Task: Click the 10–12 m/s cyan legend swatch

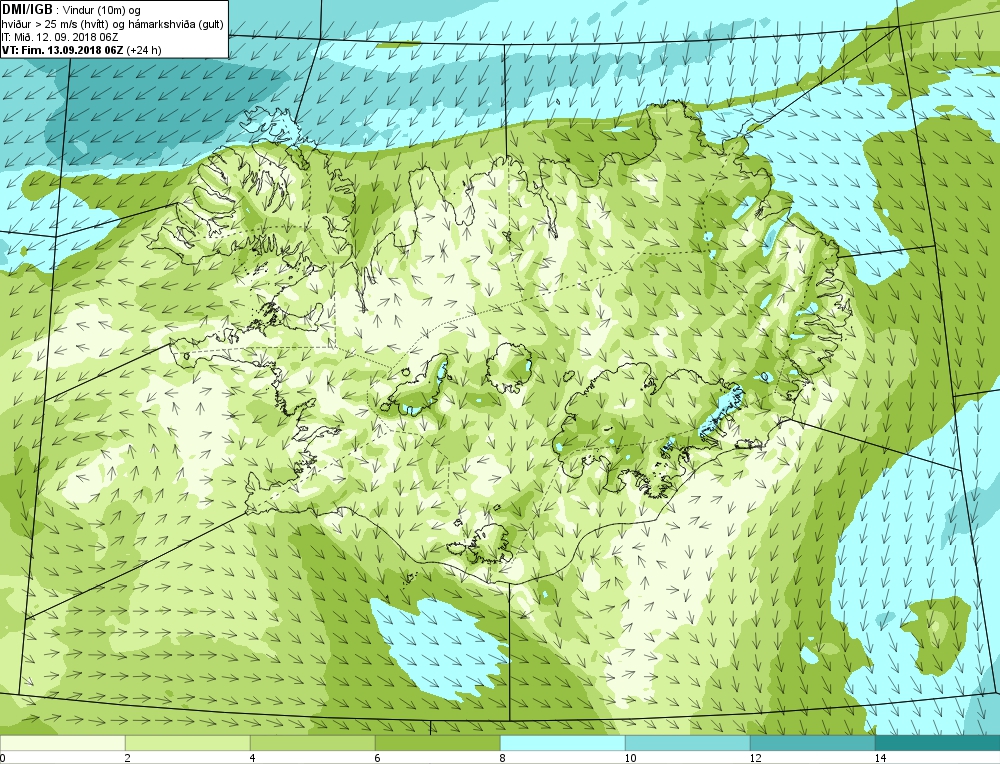Action: point(688,743)
